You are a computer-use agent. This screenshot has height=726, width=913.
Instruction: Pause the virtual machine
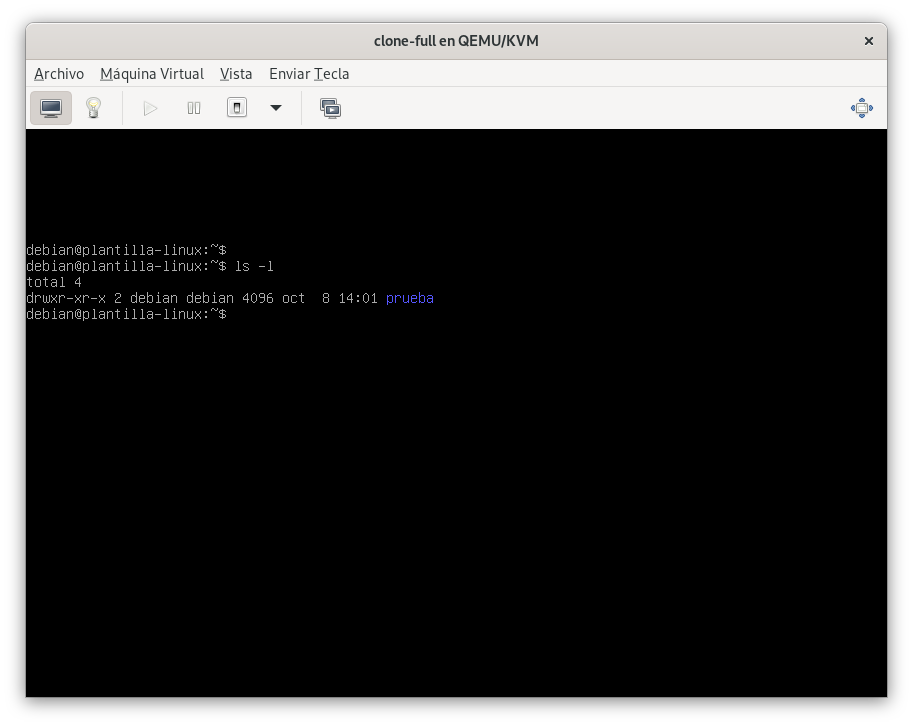[x=194, y=108]
